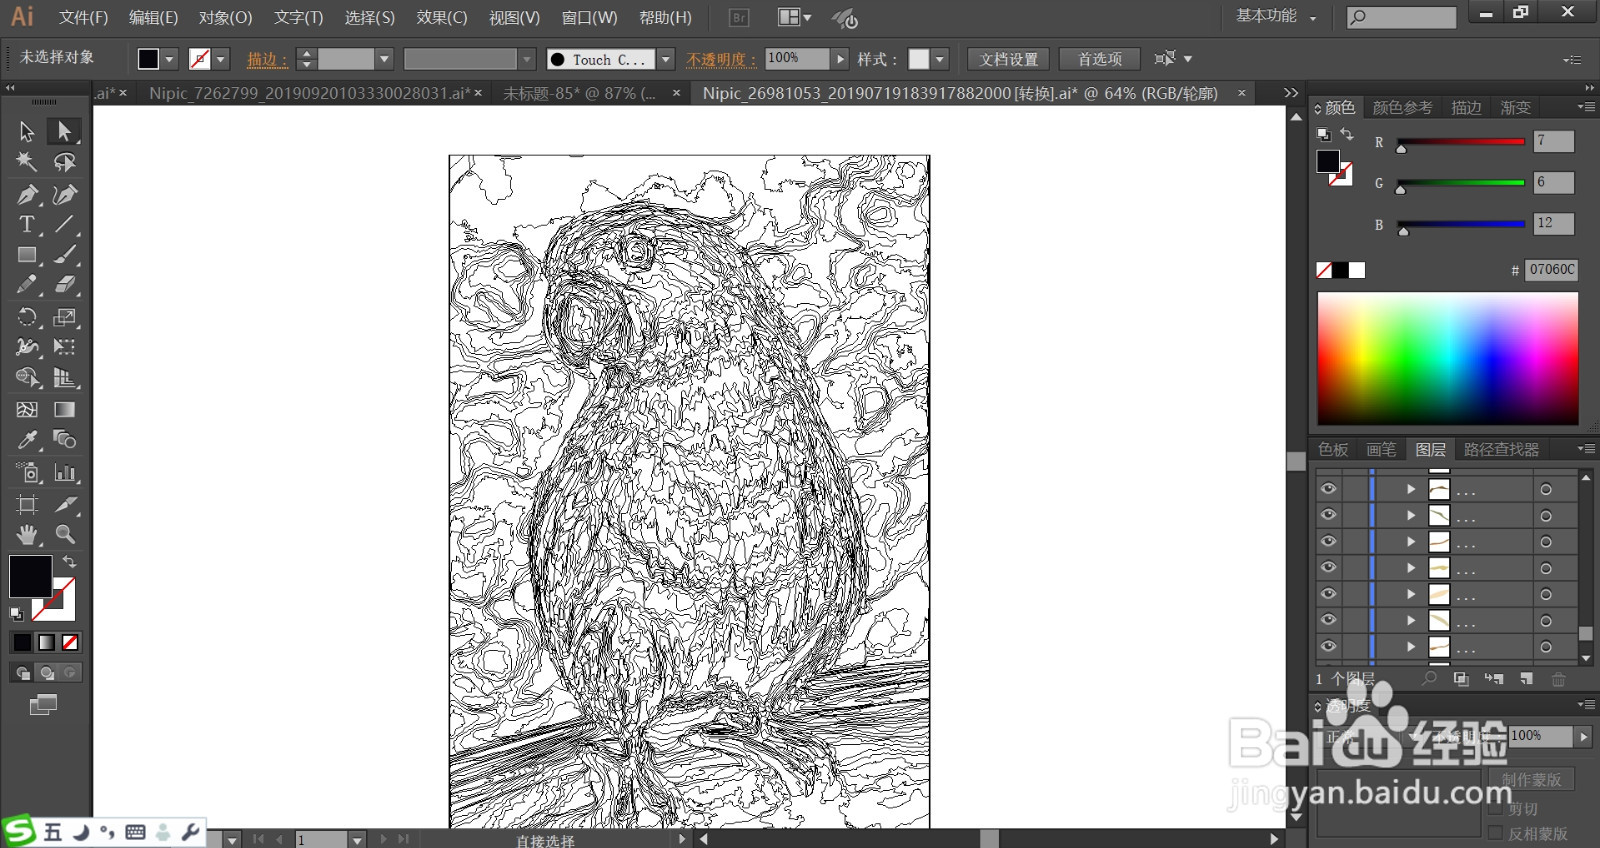Swap fill and stroke in toolbox

(x=69, y=562)
